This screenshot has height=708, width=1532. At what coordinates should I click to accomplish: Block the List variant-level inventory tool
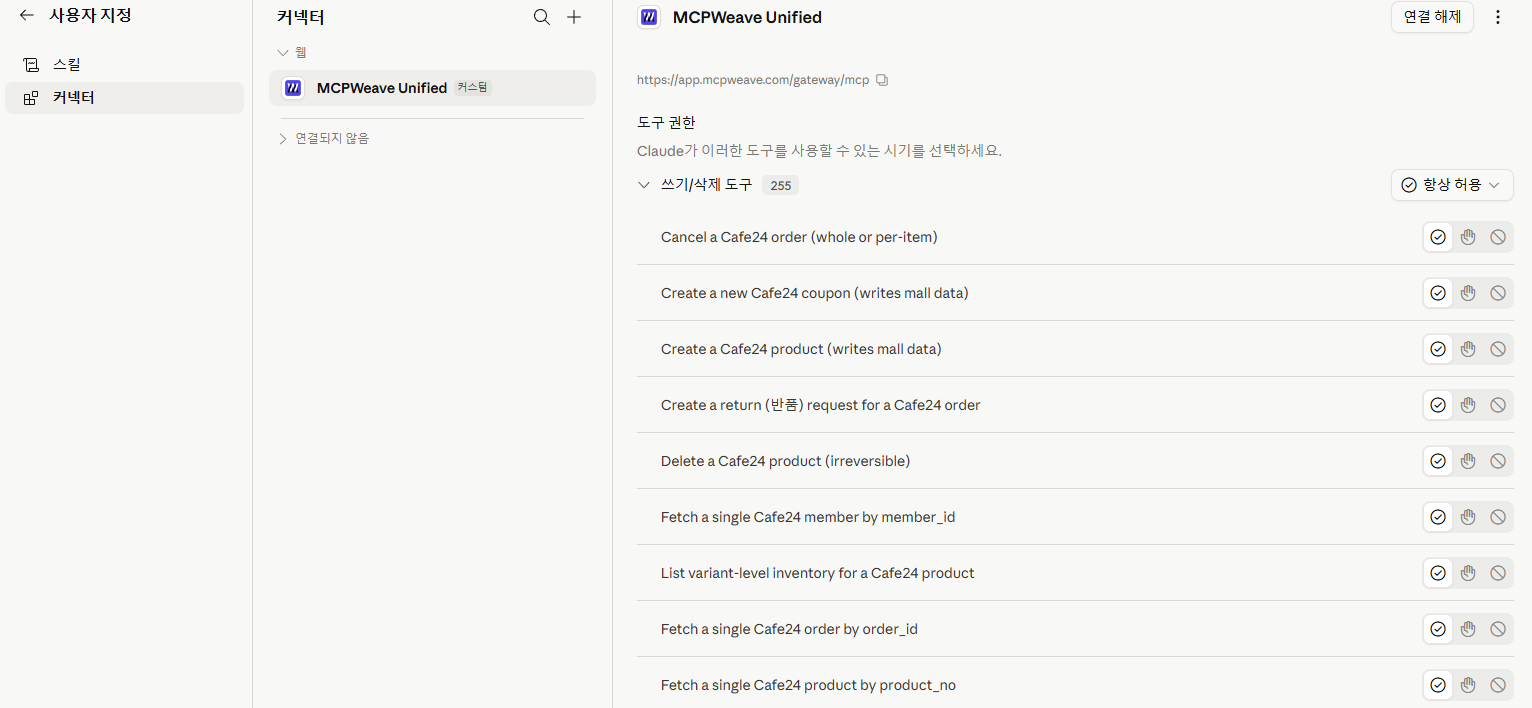tap(1498, 573)
